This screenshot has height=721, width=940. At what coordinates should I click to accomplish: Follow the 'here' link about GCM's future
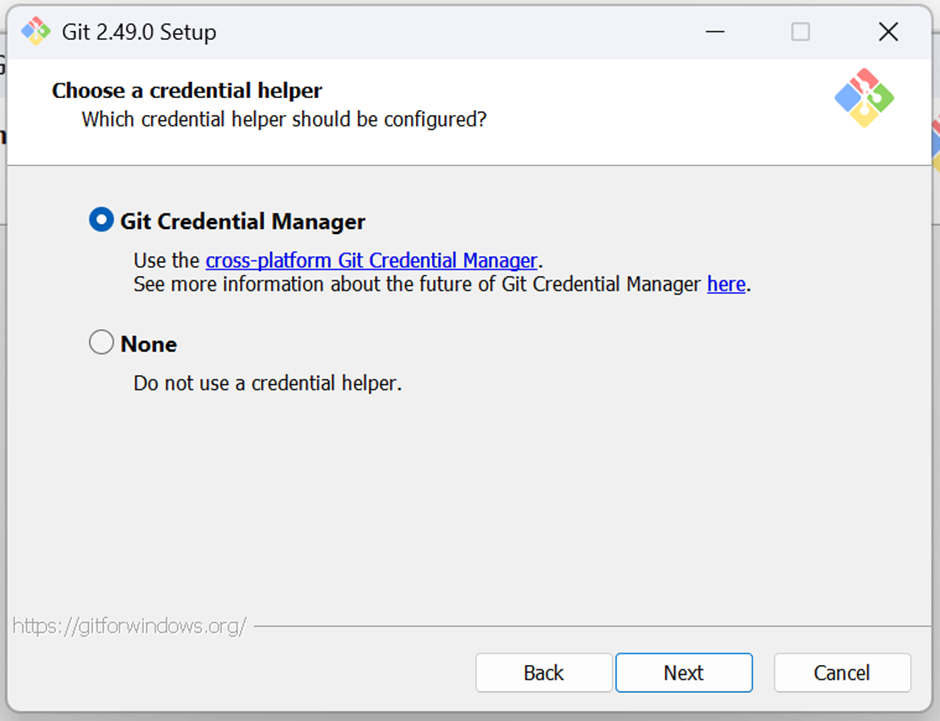(726, 284)
